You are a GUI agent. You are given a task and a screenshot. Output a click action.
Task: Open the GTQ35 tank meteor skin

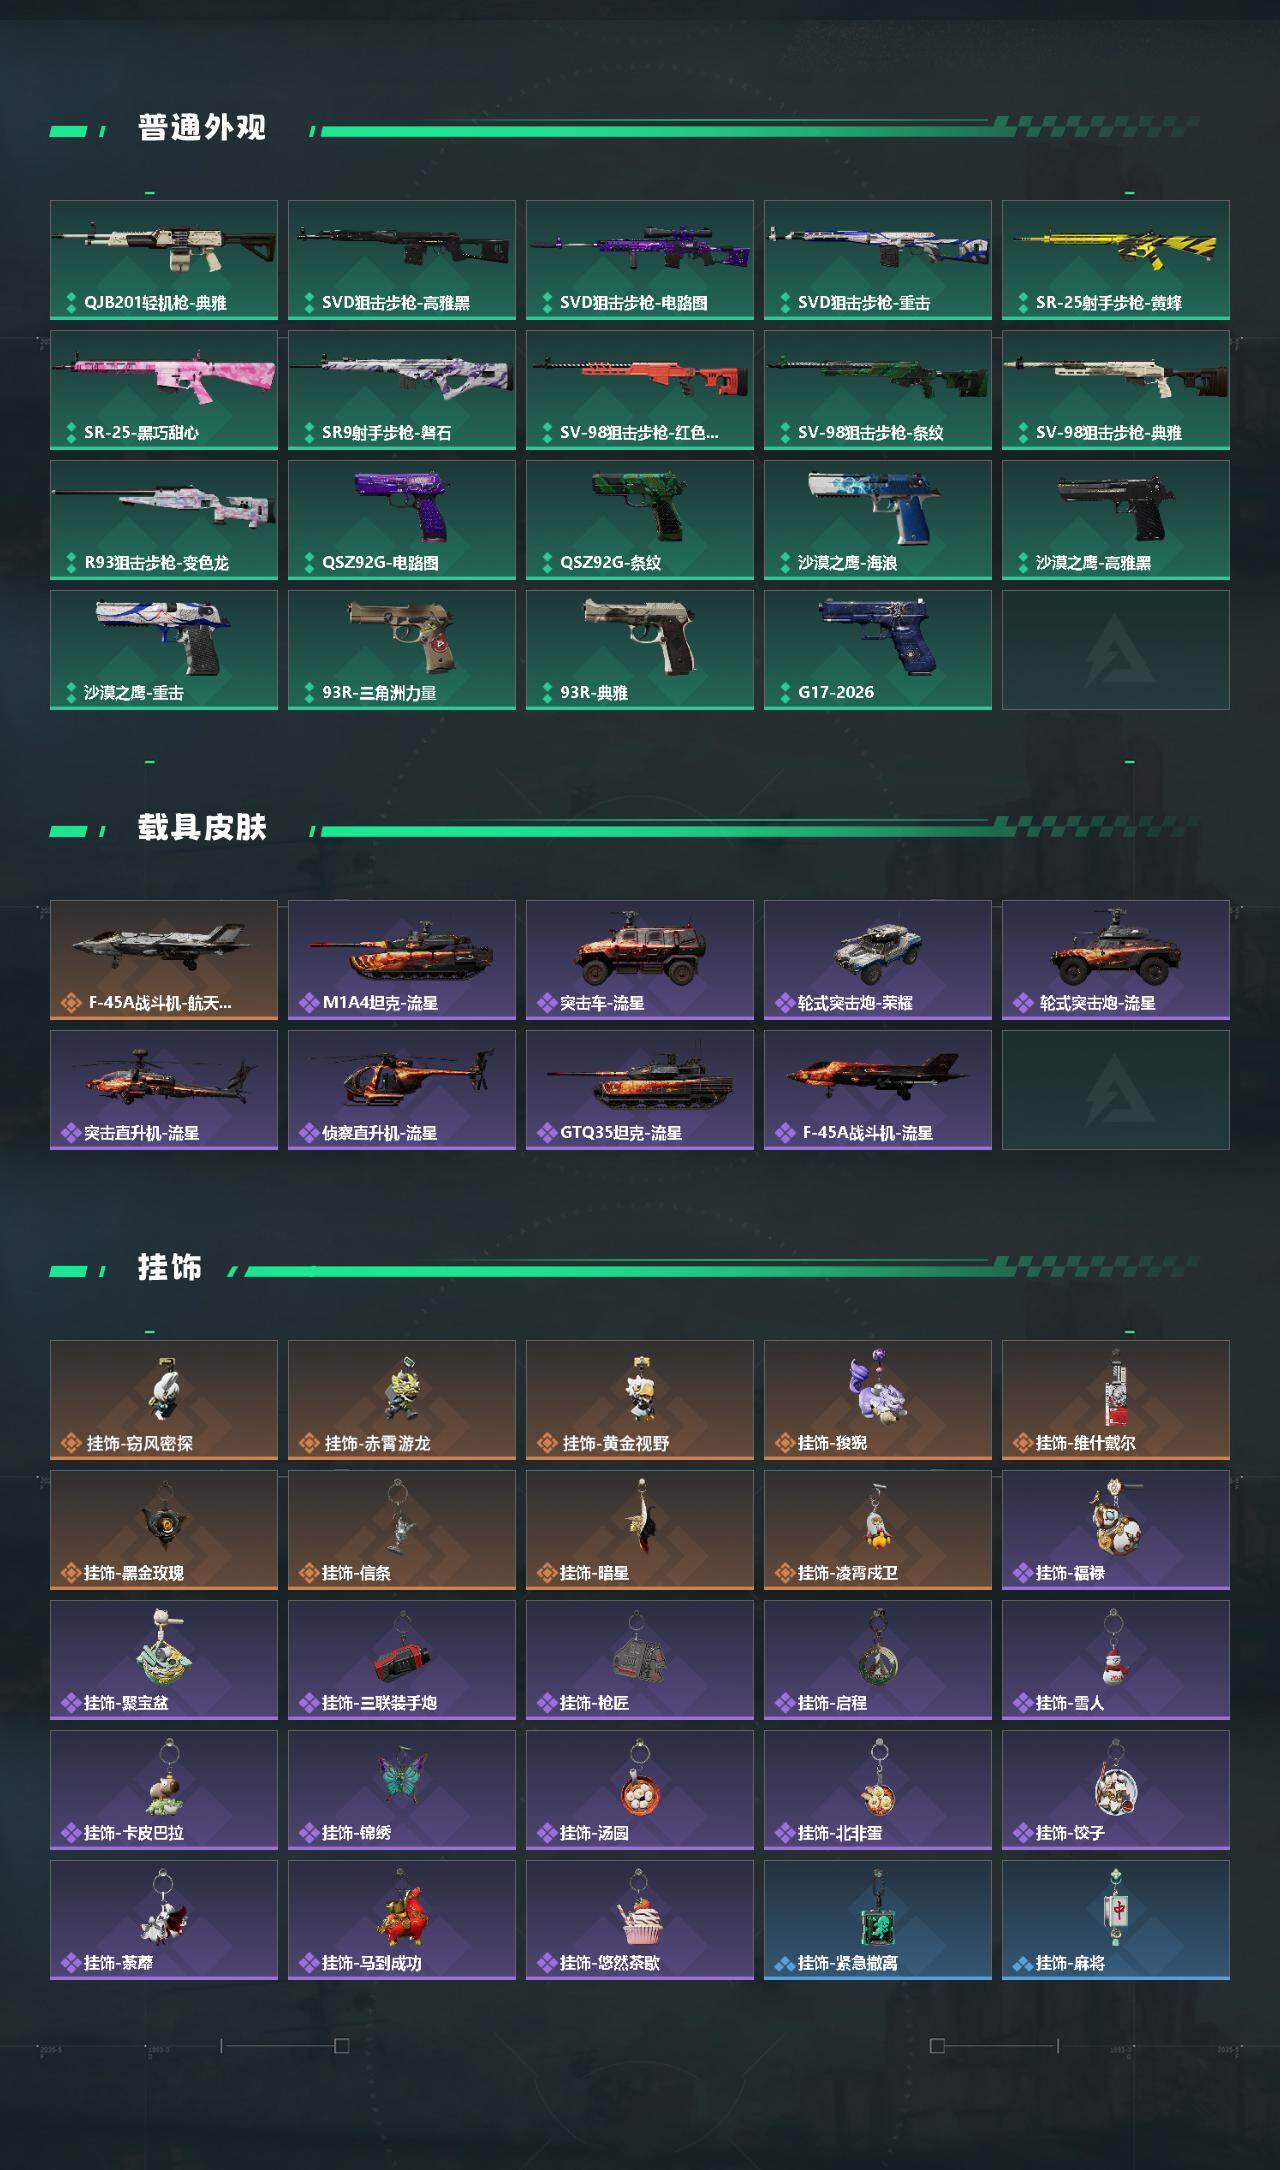640,1090
